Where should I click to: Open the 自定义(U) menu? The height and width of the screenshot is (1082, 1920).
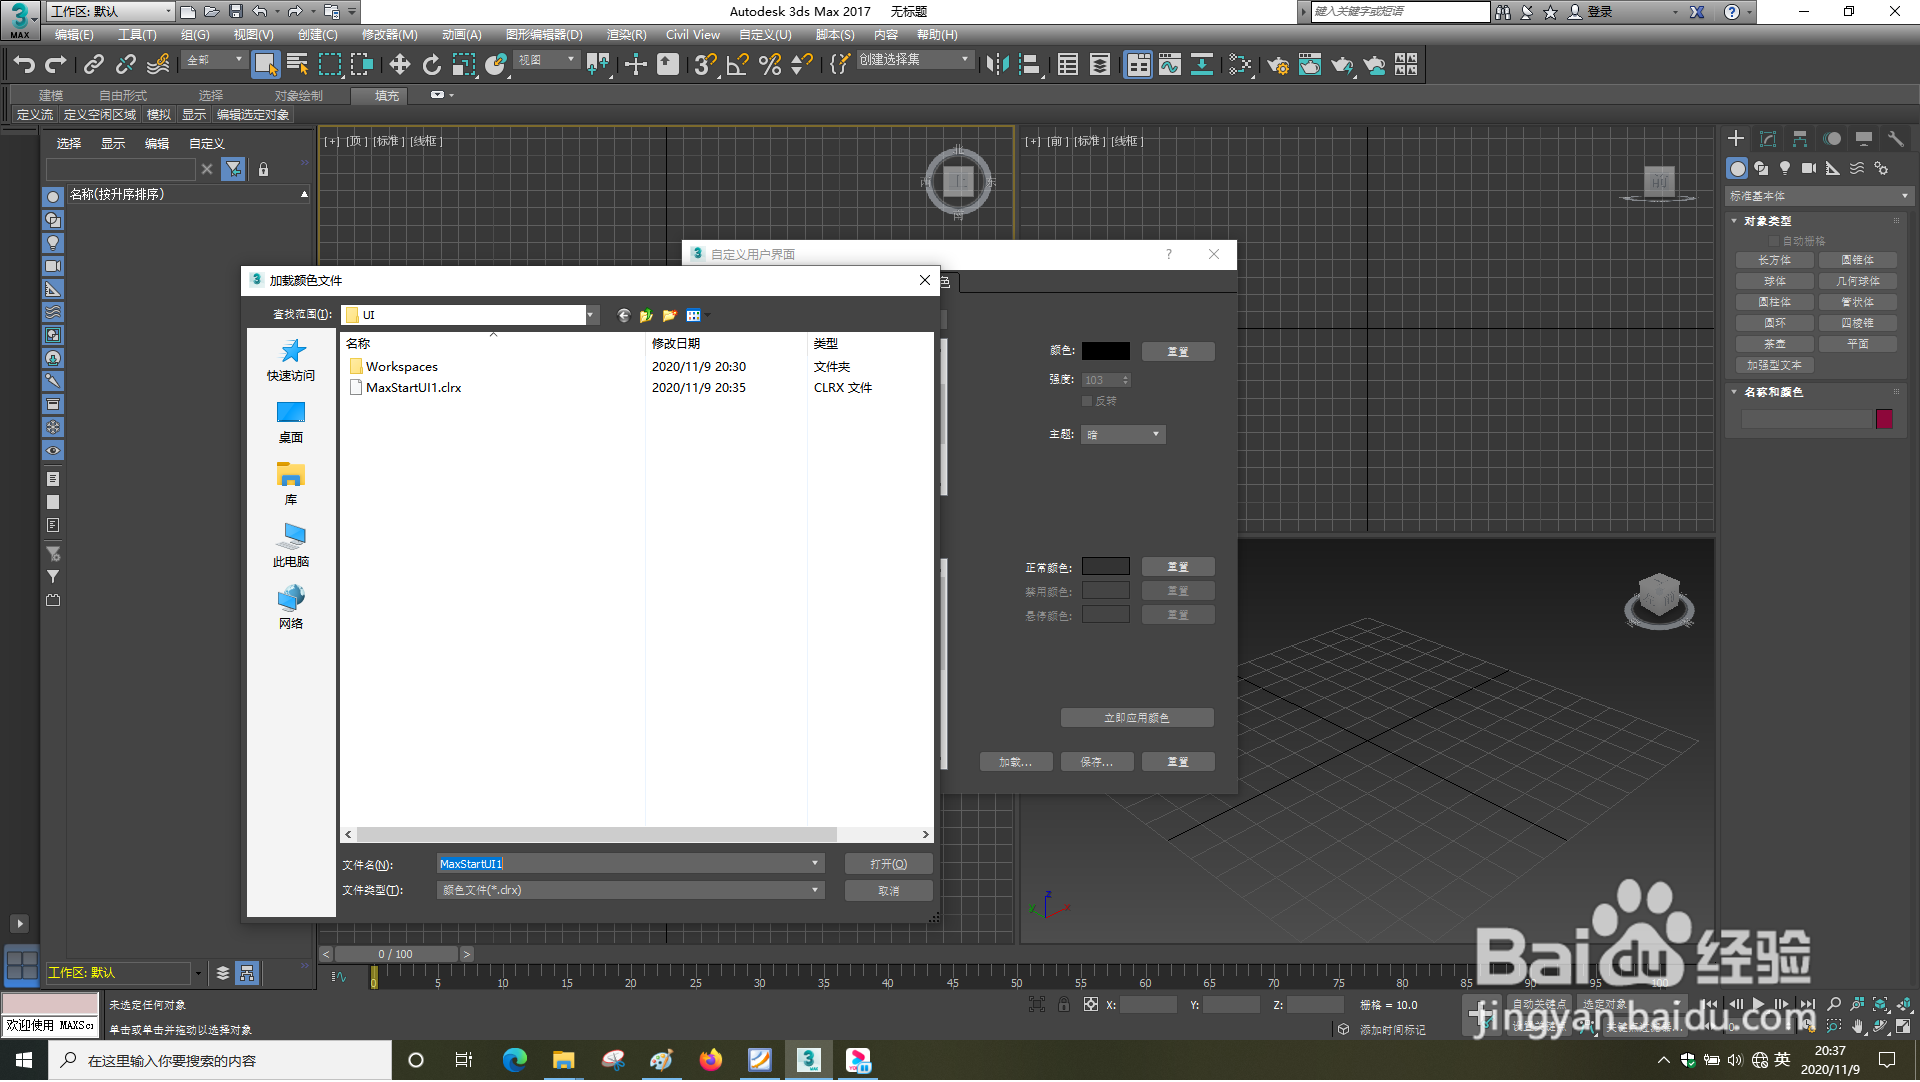[765, 34]
